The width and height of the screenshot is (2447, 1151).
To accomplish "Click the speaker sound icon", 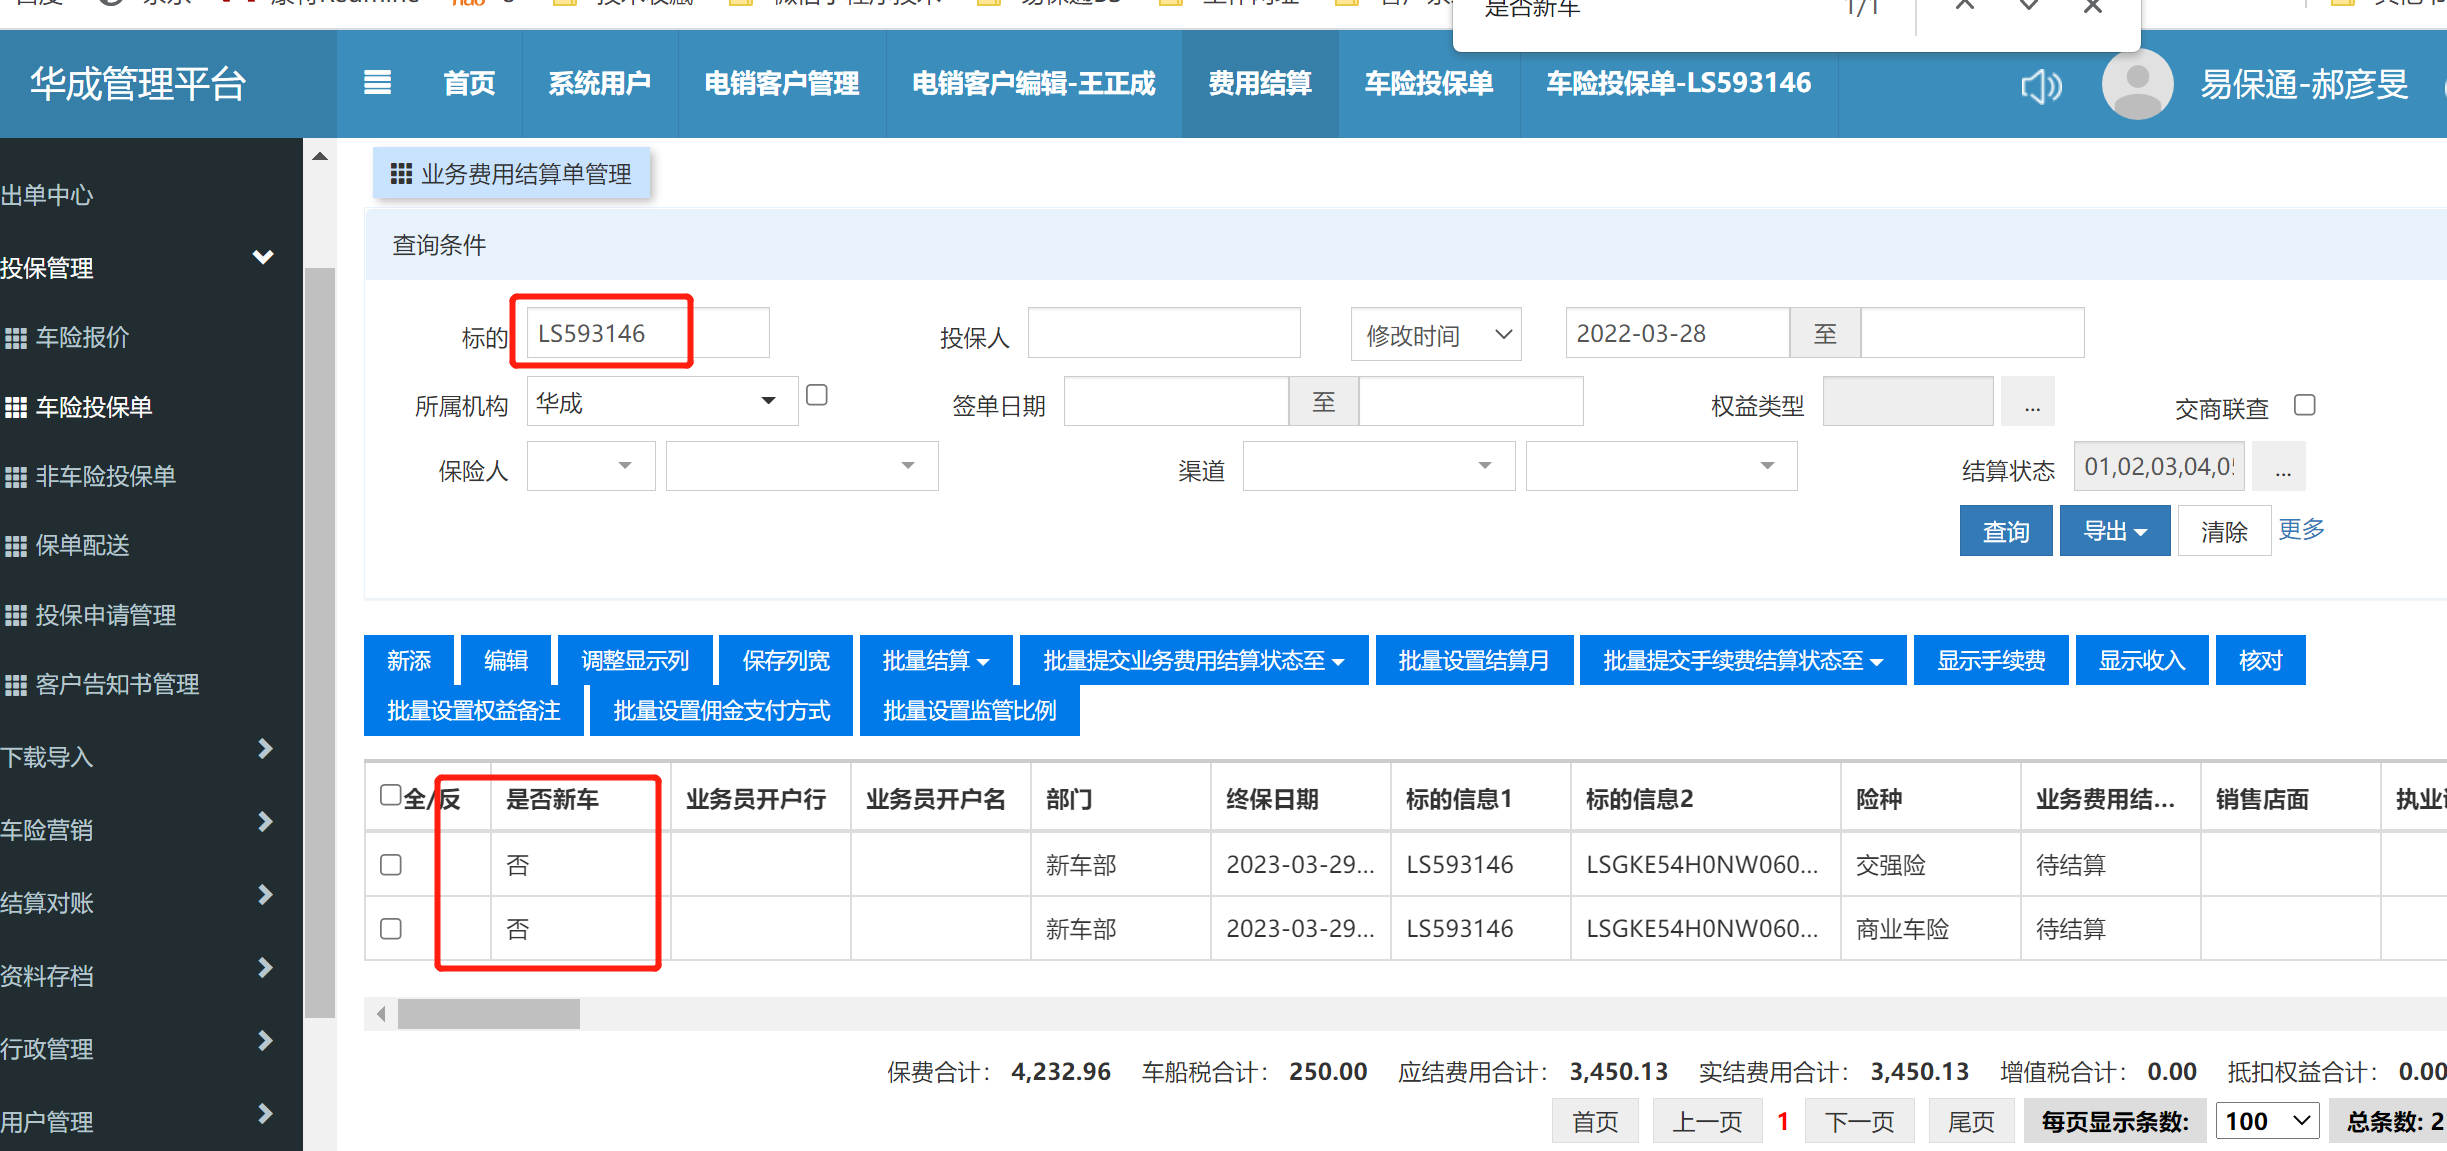I will pyautogui.click(x=2040, y=86).
